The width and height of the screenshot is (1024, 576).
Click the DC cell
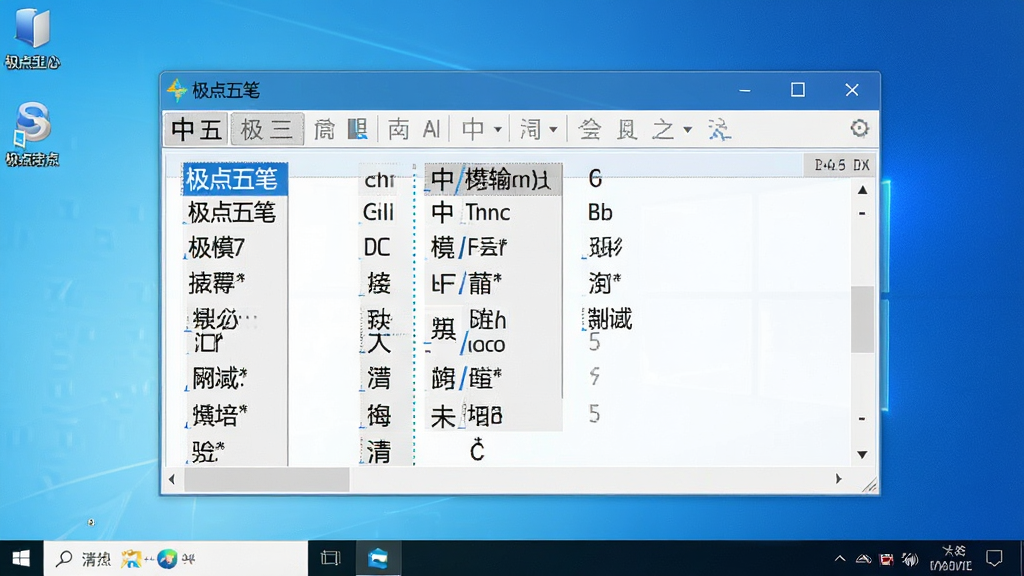tap(377, 248)
